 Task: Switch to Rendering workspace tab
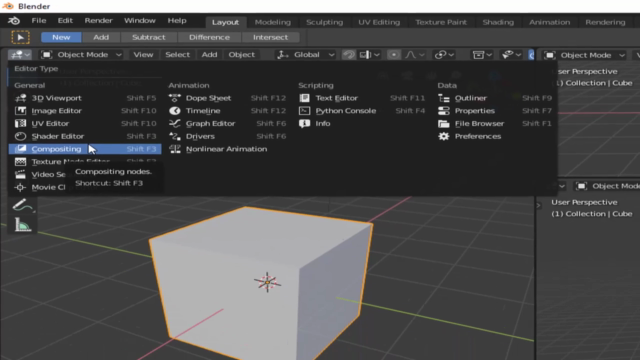tap(605, 22)
